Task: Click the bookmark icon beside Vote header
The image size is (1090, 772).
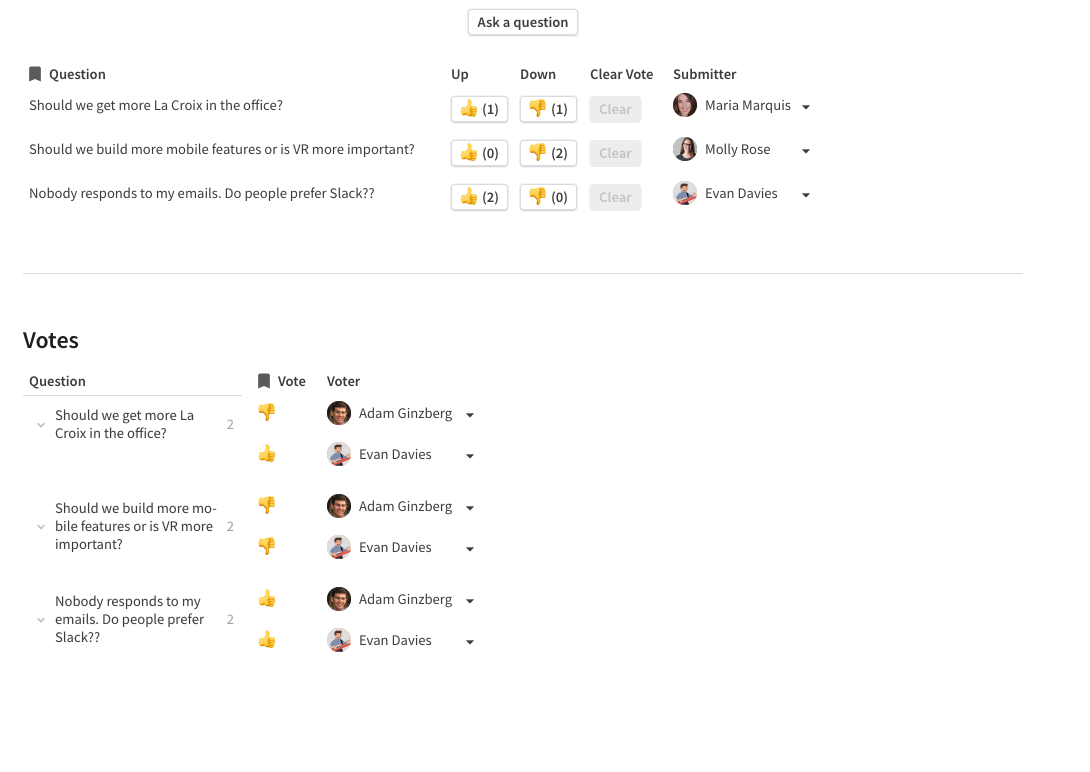Action: (x=264, y=381)
